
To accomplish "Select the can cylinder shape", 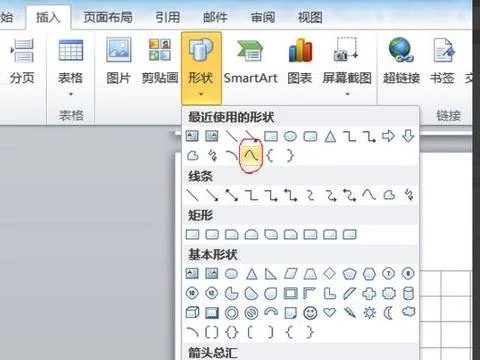I will click(408, 294).
